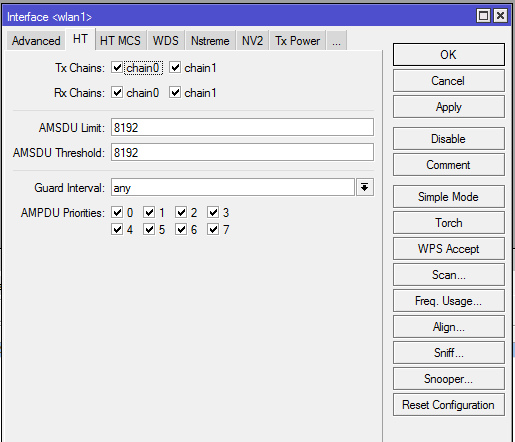Toggle Rx Chains chain1 checkbox
This screenshot has height=442, width=515.
(x=175, y=92)
